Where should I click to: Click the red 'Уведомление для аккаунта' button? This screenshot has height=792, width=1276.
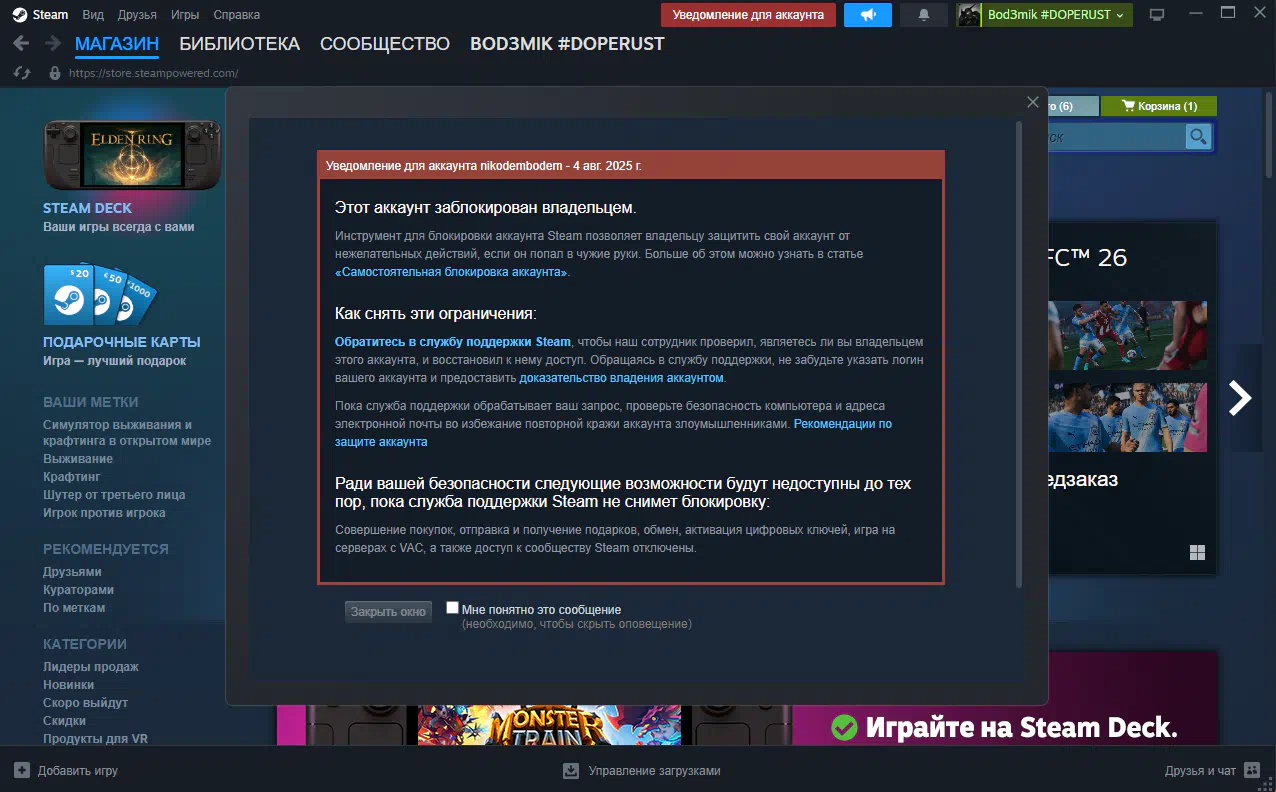pos(748,15)
